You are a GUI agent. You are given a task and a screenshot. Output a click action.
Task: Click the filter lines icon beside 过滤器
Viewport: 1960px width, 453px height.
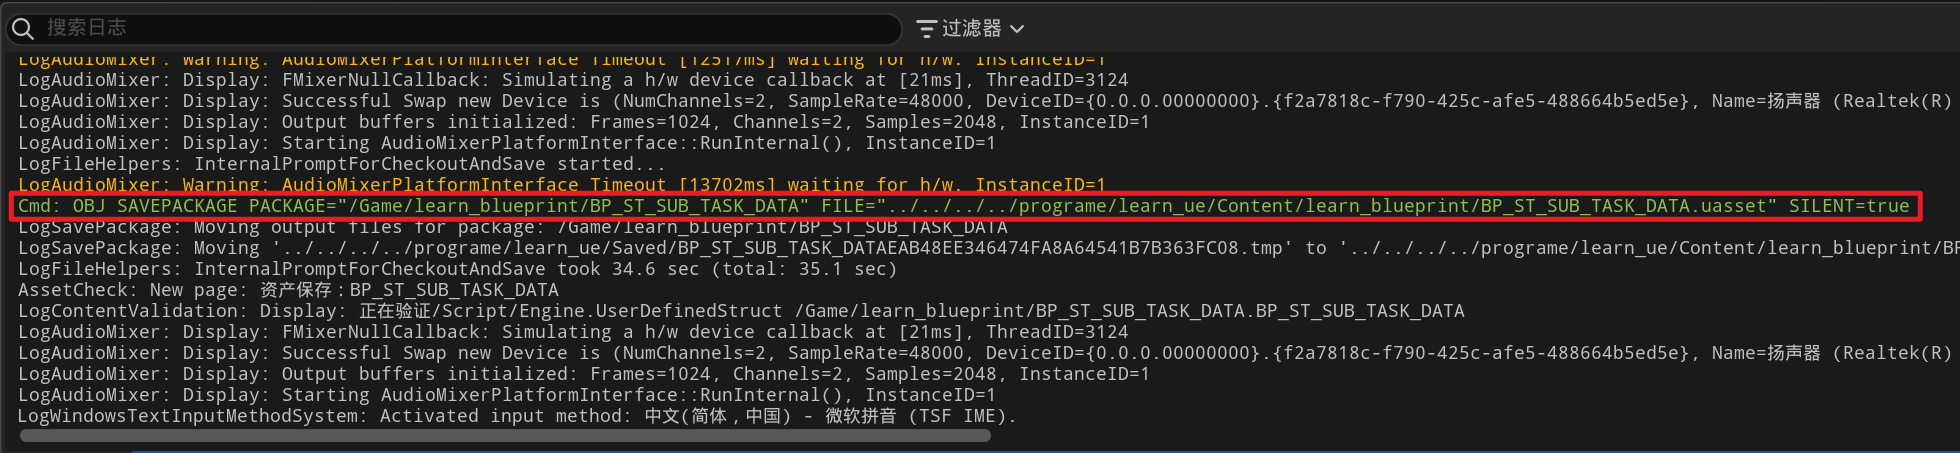pyautogui.click(x=927, y=29)
